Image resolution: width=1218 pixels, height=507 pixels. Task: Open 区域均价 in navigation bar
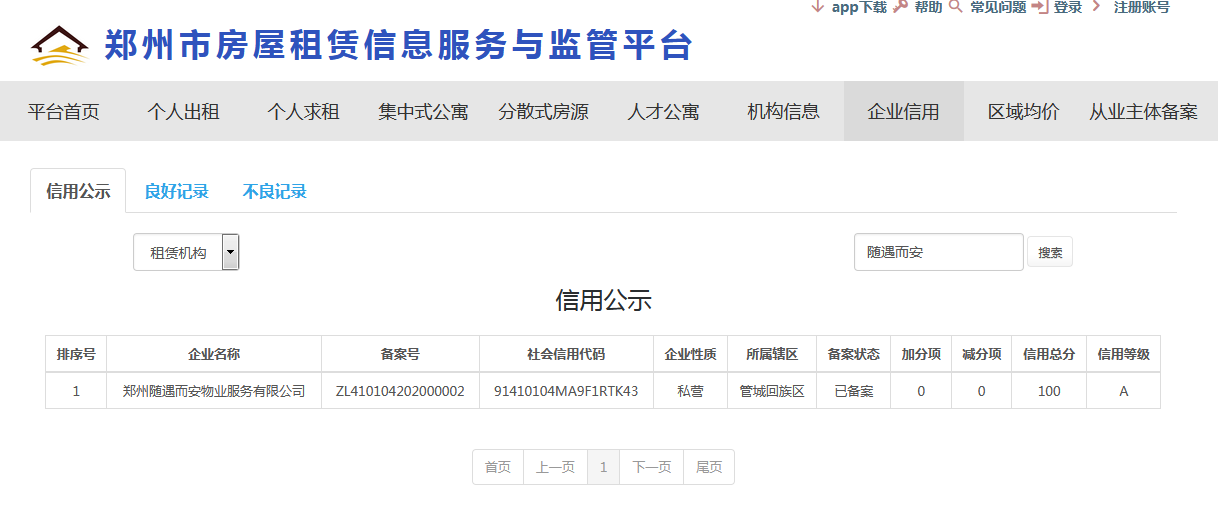1024,111
